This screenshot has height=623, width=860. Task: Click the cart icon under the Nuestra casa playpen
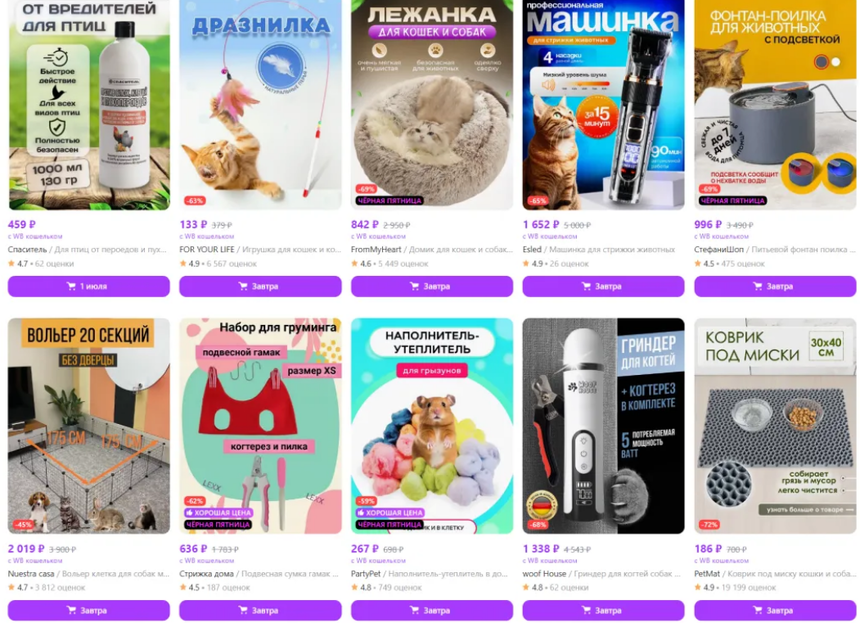(71, 610)
